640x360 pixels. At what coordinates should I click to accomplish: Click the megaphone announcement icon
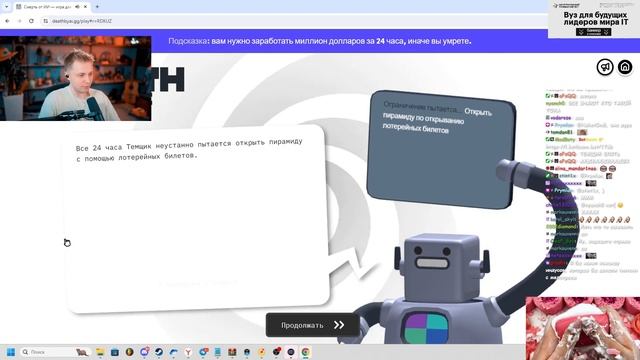coord(605,67)
